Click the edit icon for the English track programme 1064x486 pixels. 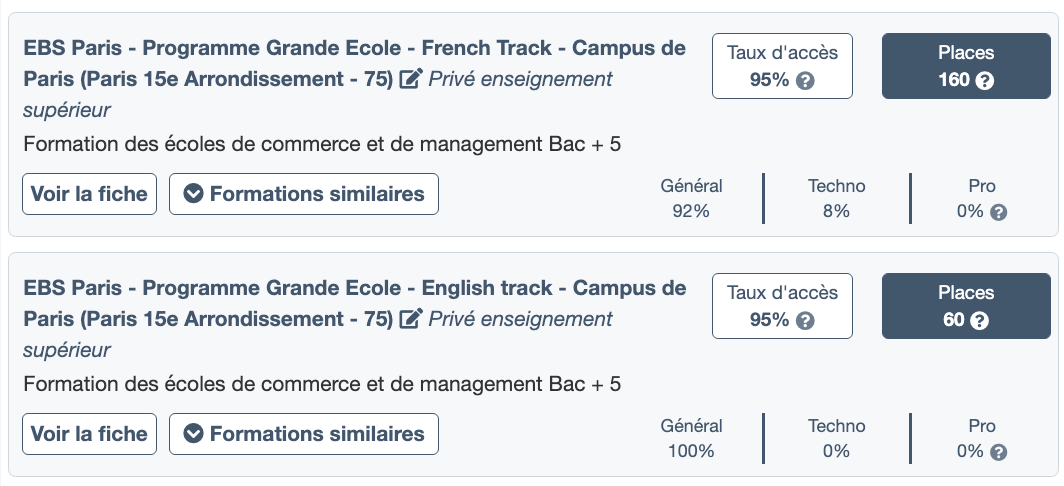pos(410,319)
